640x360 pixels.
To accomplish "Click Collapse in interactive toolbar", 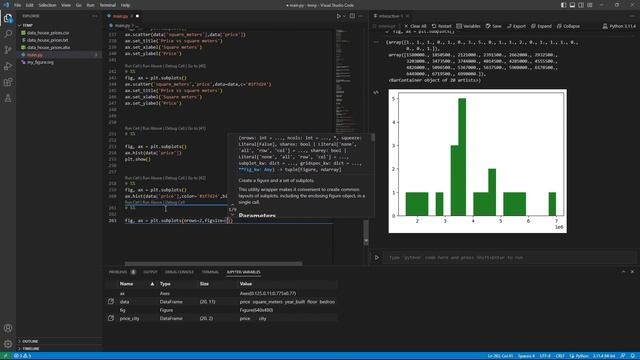I will tap(568, 26).
